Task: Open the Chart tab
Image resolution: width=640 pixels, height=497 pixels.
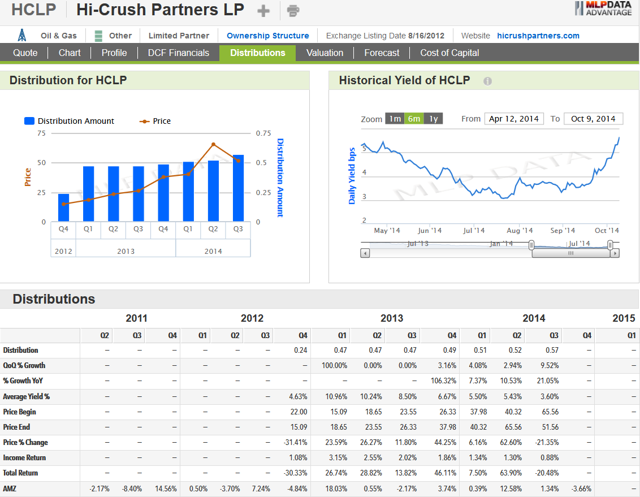Action: (x=69, y=53)
